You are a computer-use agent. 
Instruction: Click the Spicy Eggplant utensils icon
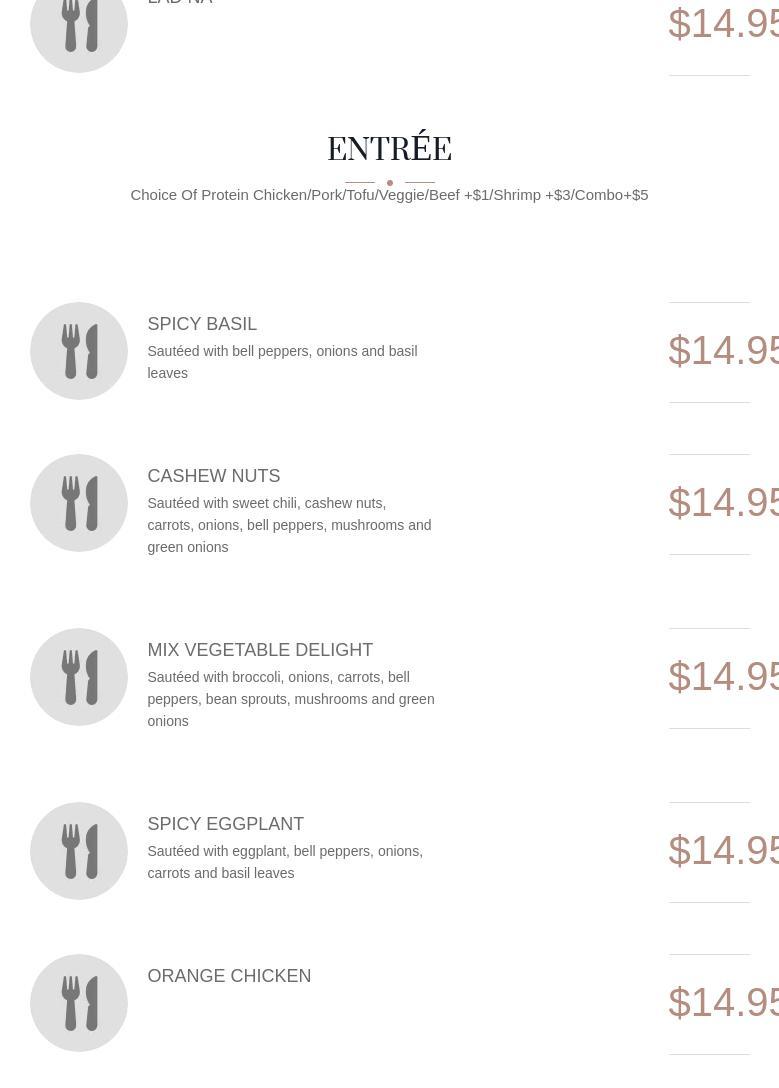pyautogui.click(x=79, y=851)
